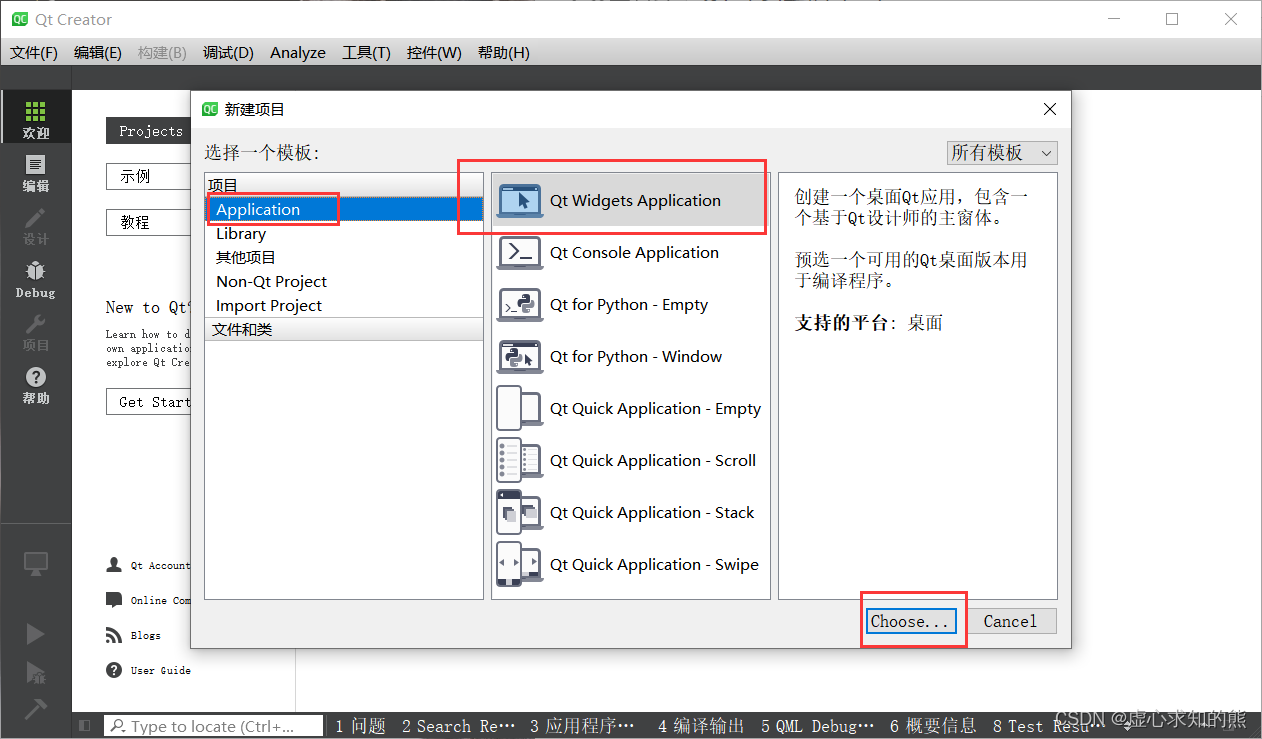Click the User Guide question mark icon
The image size is (1262, 739).
114,670
